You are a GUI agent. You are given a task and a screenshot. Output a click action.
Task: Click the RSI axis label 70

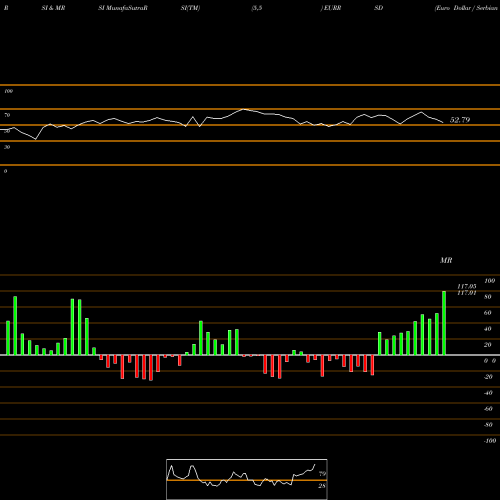tap(7, 115)
